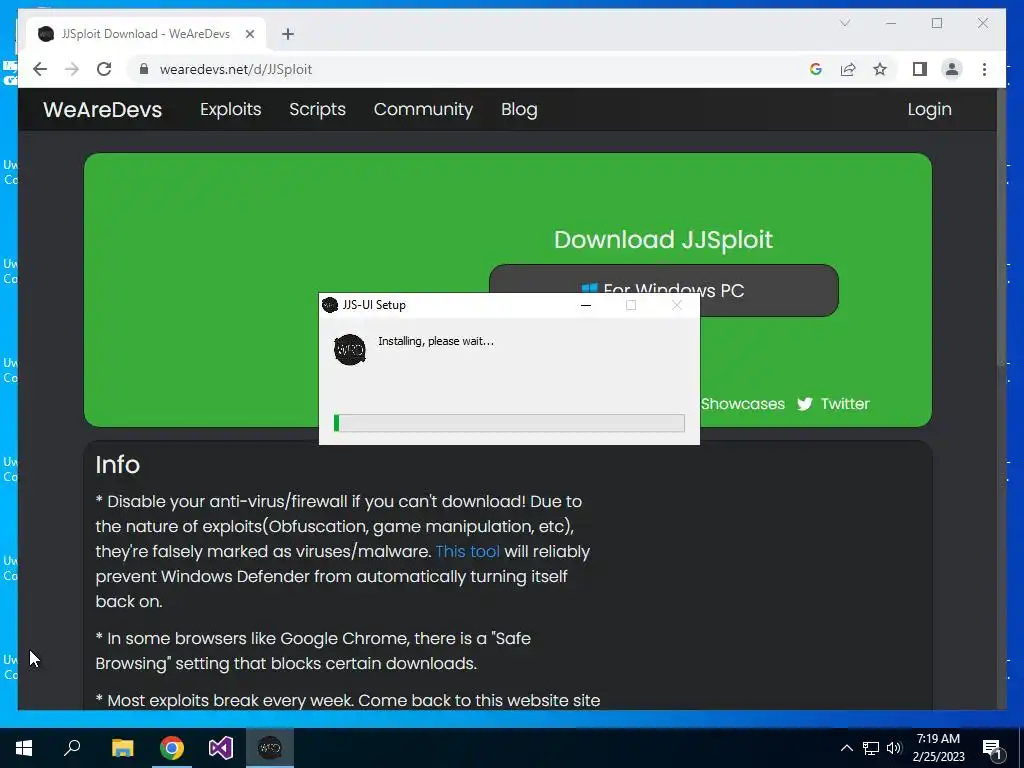Click the 'Installing, please wait...' text

coord(436,341)
